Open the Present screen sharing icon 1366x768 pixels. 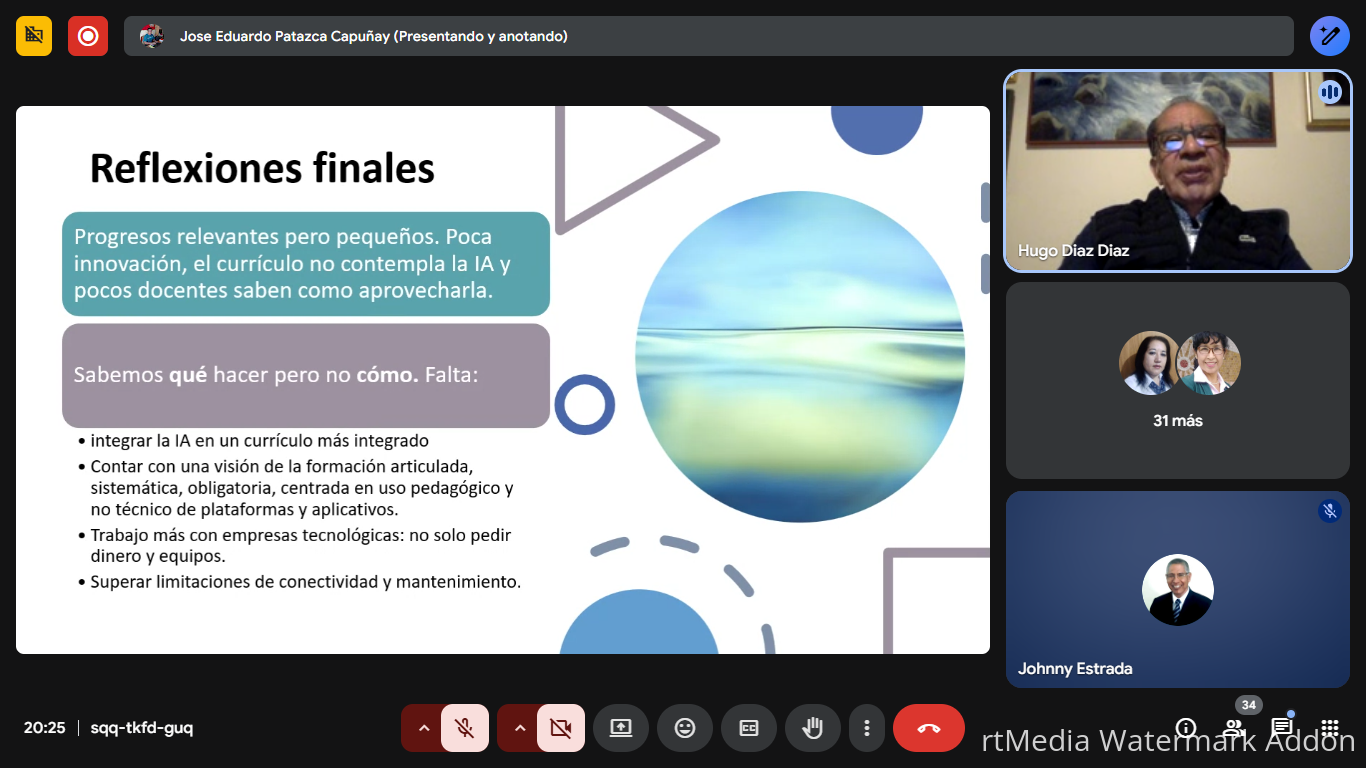click(x=621, y=728)
